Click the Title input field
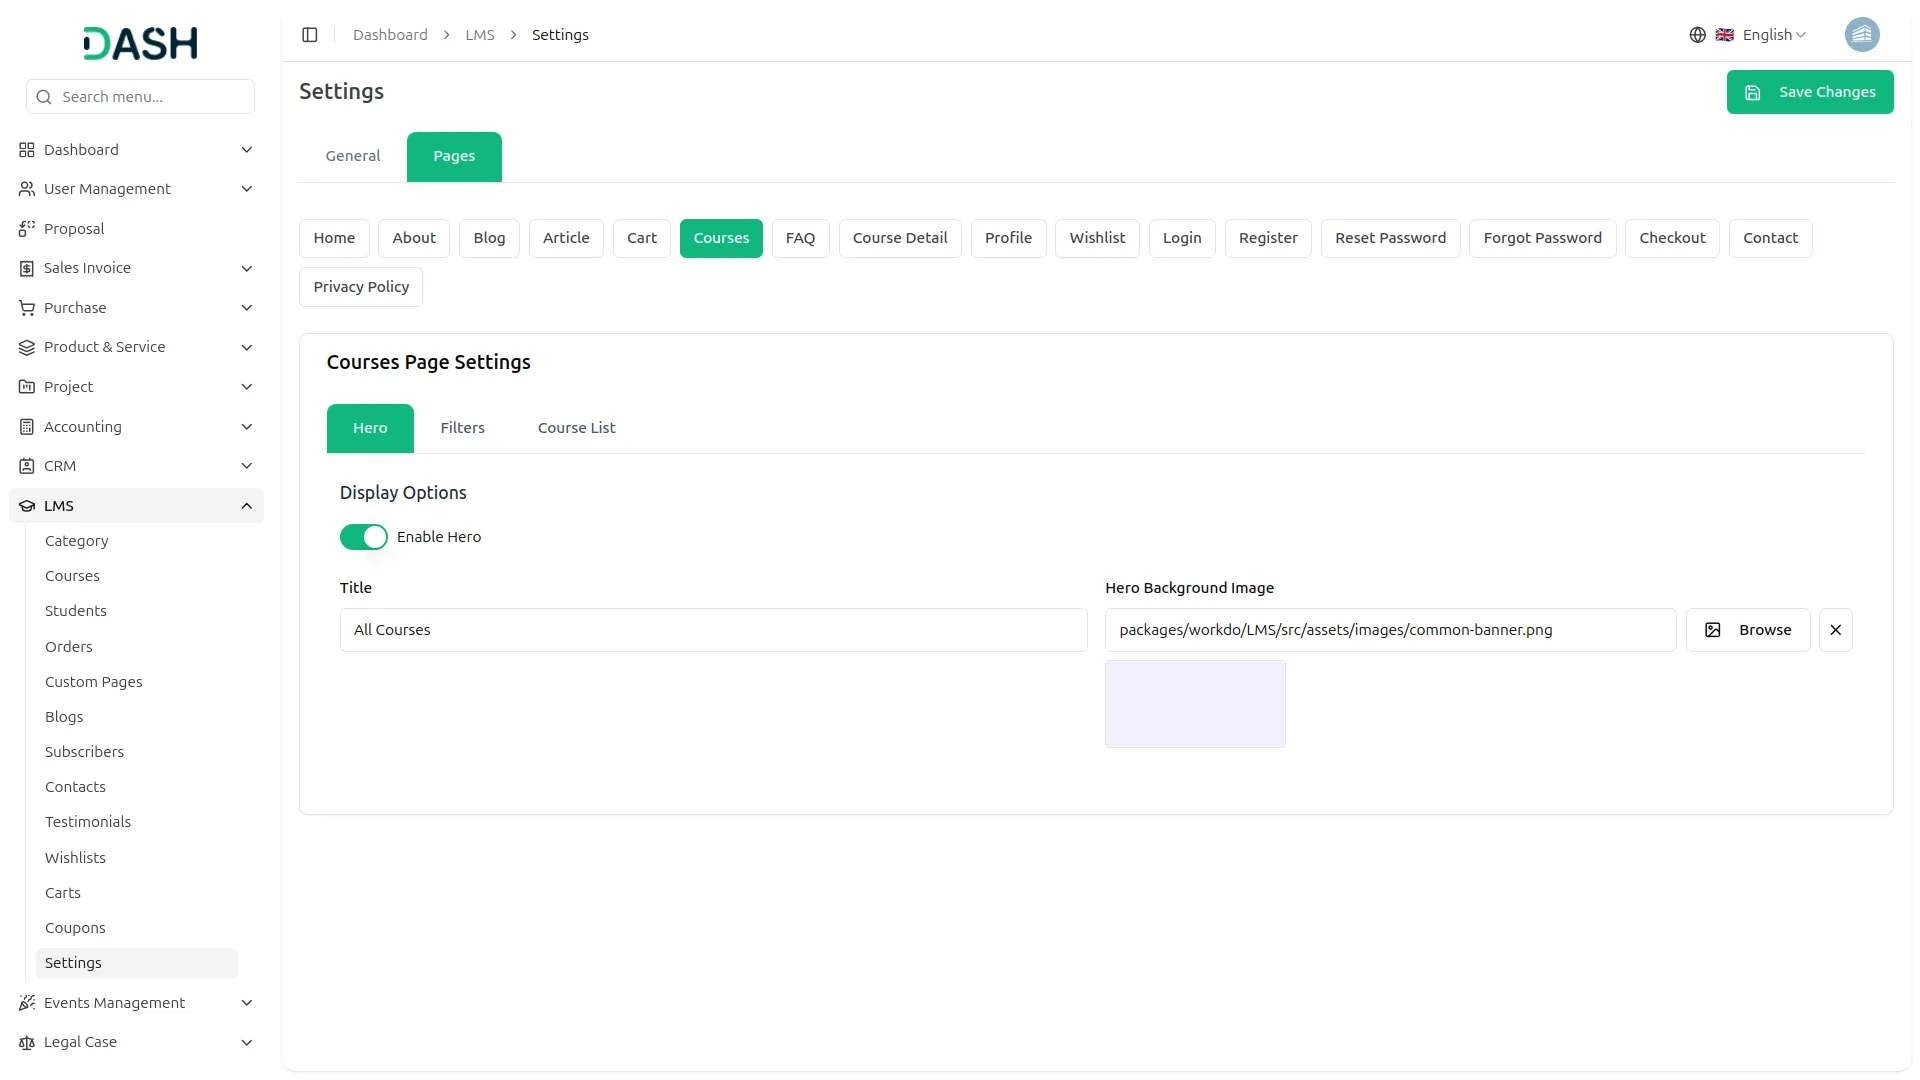This screenshot has width=1920, height=1080. tap(713, 630)
